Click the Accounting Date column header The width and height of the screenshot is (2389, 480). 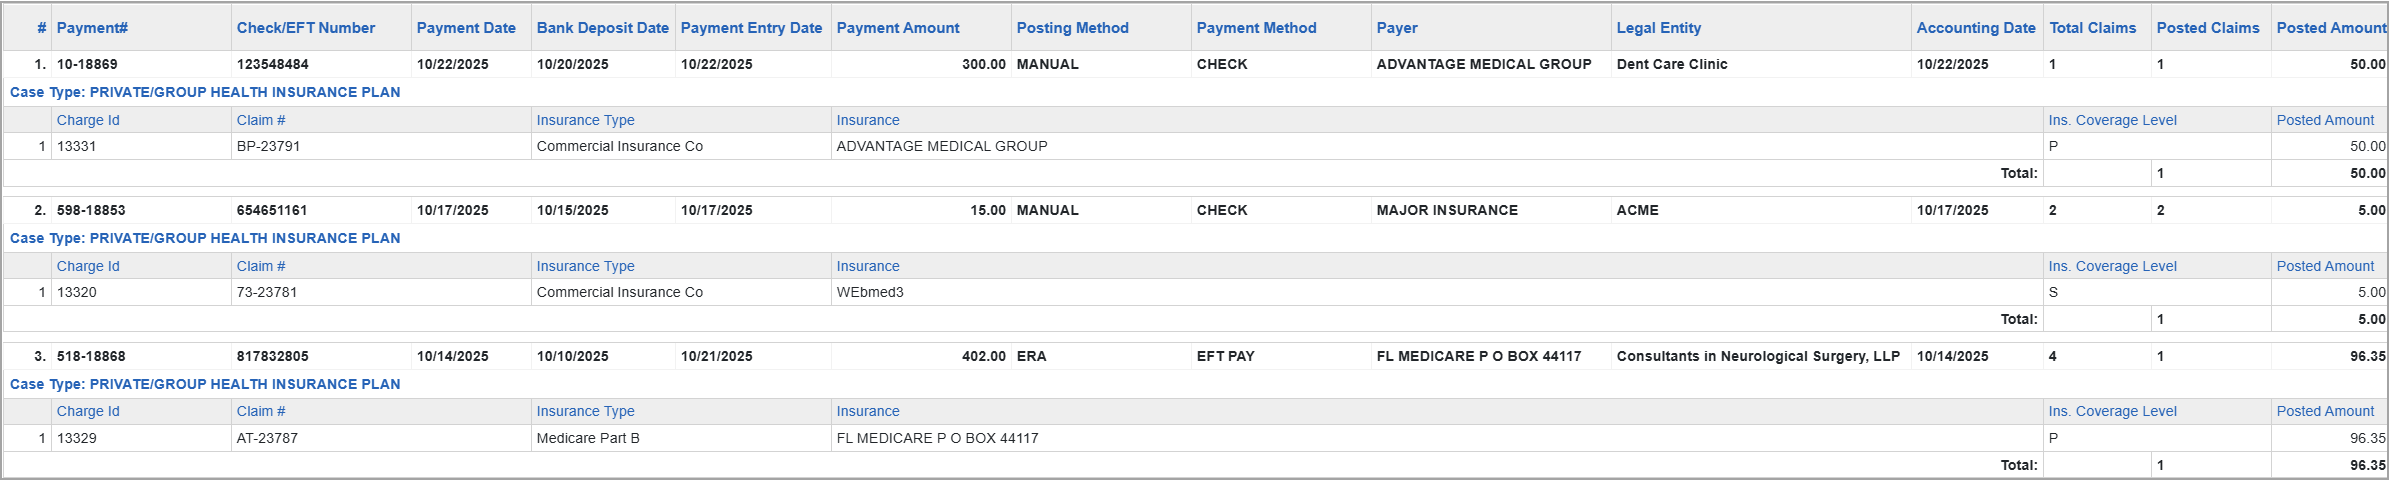tap(1975, 28)
